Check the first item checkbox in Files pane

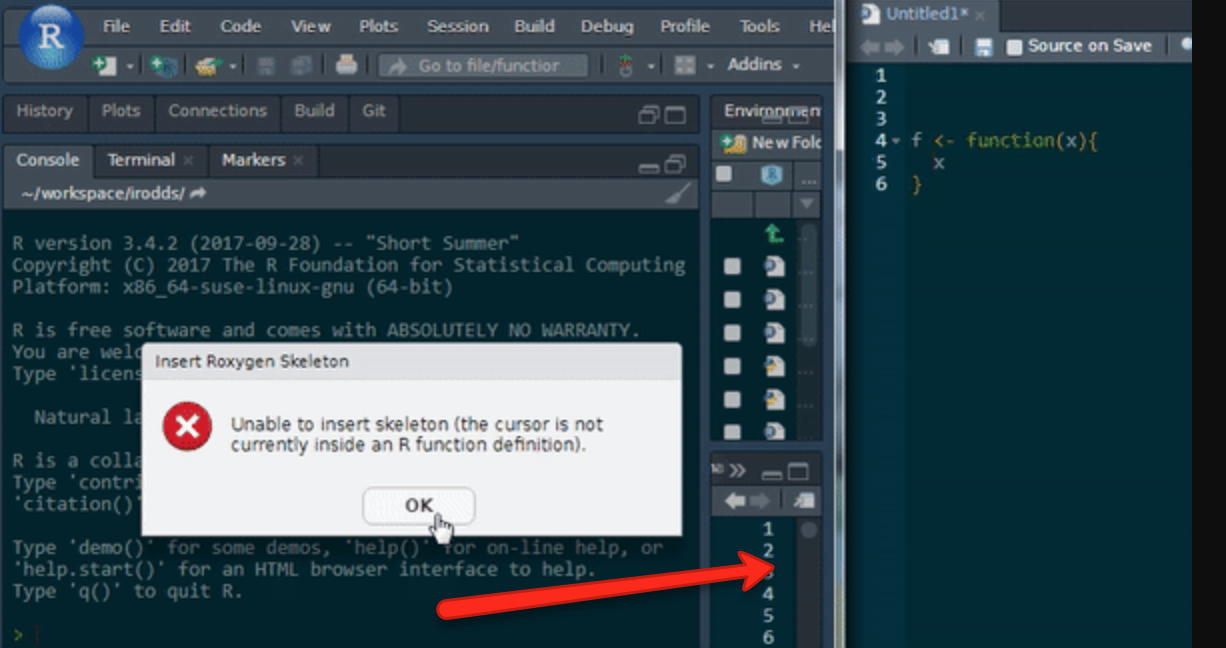coord(731,265)
